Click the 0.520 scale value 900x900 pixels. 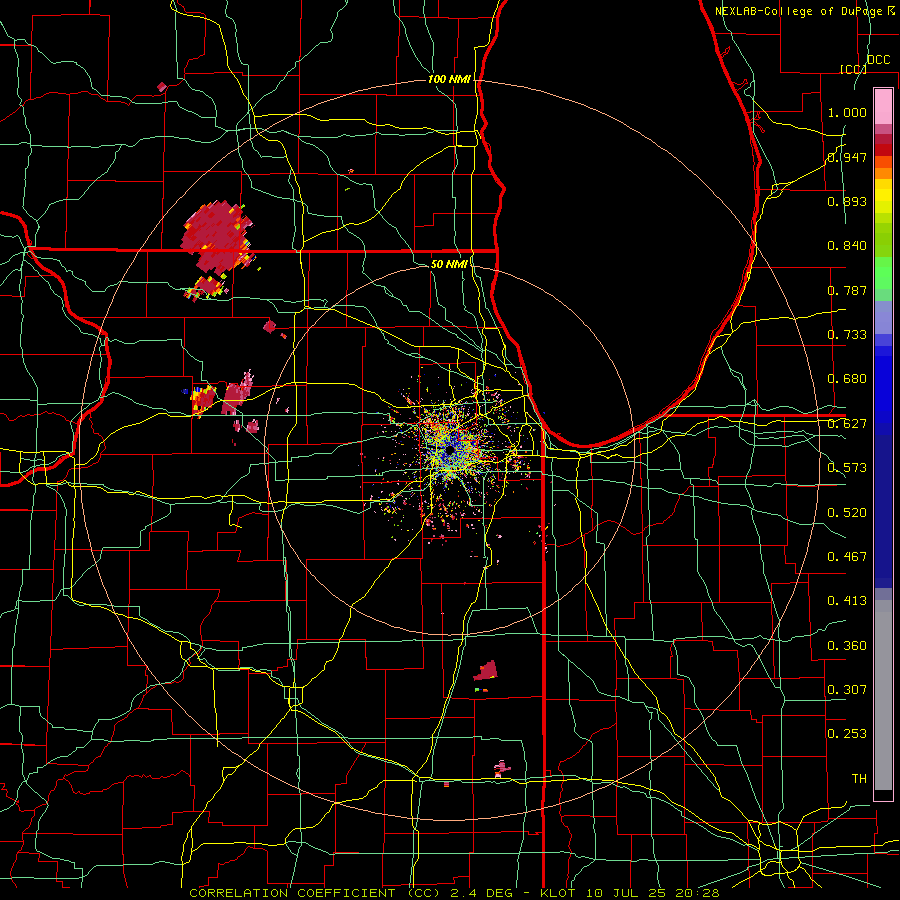pyautogui.click(x=847, y=513)
